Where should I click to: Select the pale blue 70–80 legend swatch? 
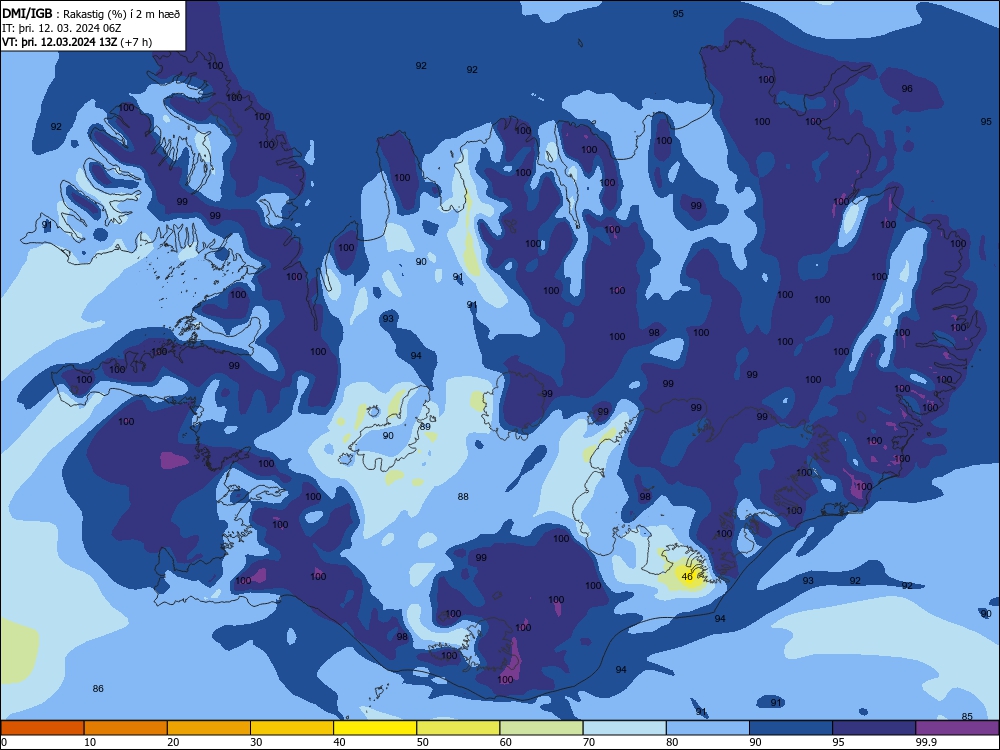coord(624,728)
